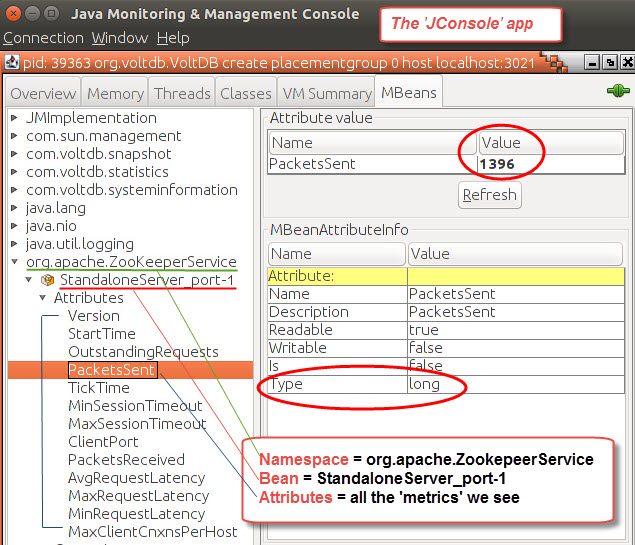Click the Writable row in MBeanAttributeInfo
635x545 pixels.
[x=446, y=348]
